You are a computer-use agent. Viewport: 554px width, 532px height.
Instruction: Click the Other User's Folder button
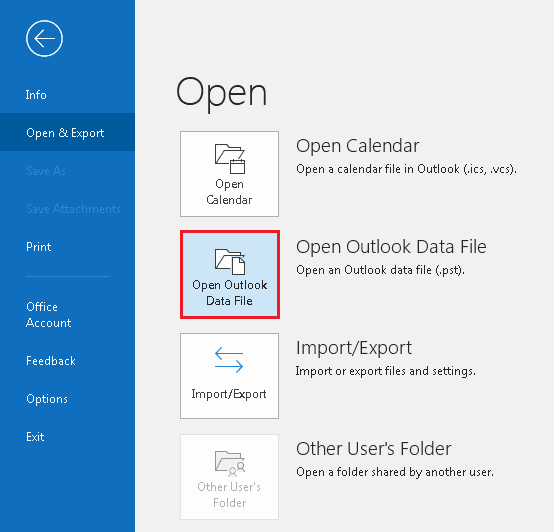pos(229,477)
